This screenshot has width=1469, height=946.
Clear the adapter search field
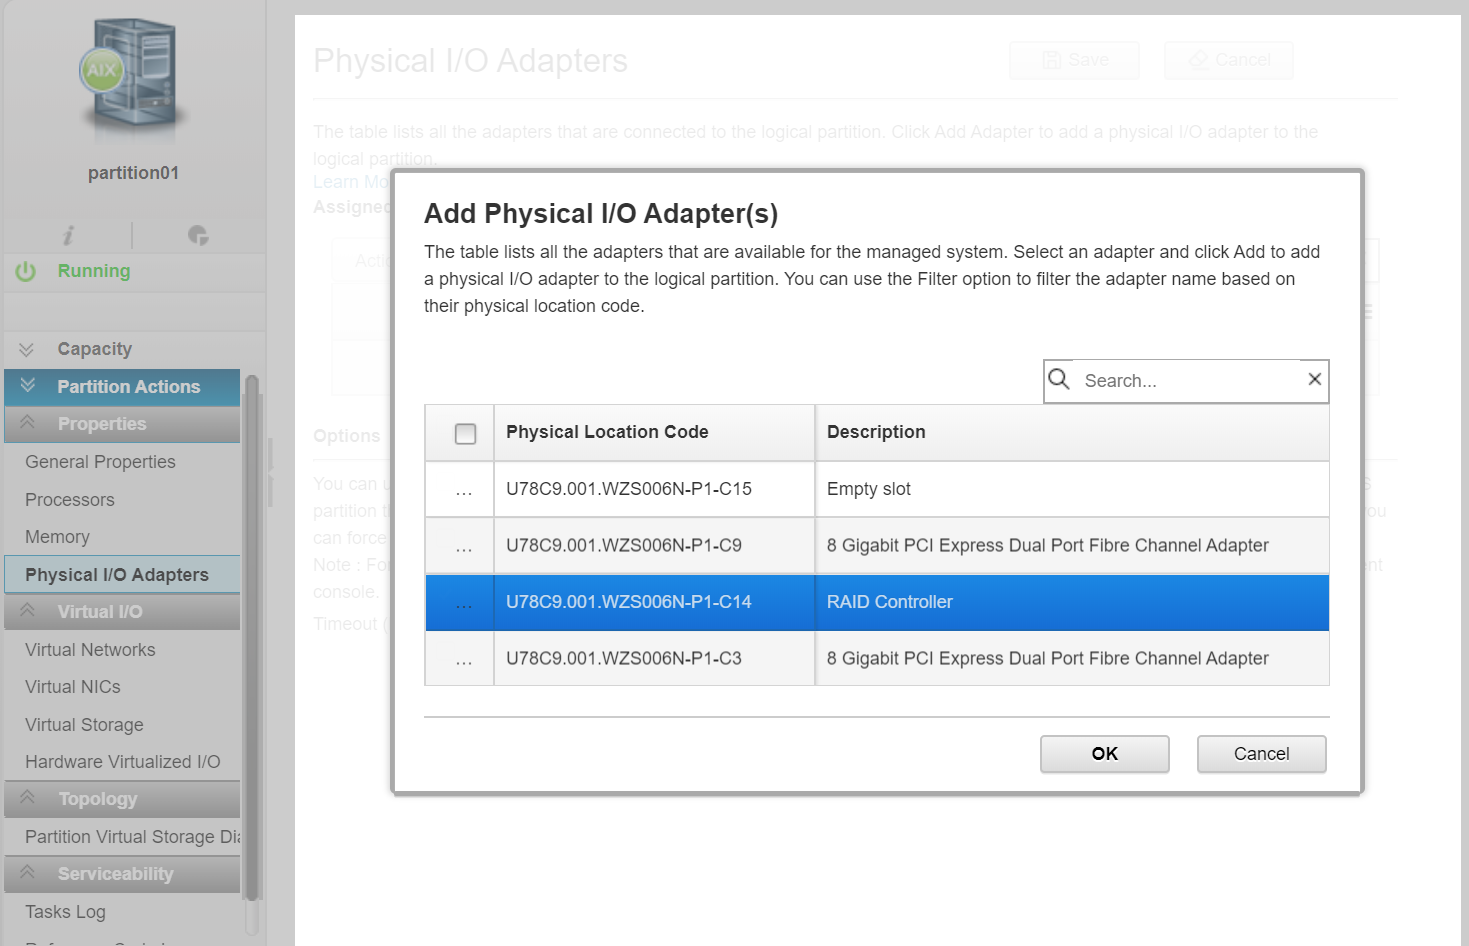1314,379
